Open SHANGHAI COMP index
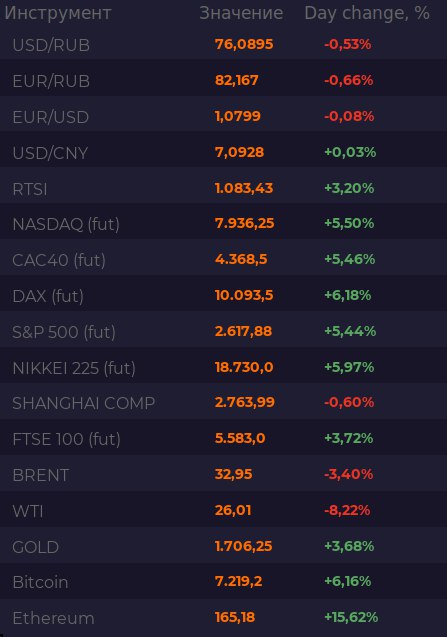447x637 pixels. (x=224, y=403)
